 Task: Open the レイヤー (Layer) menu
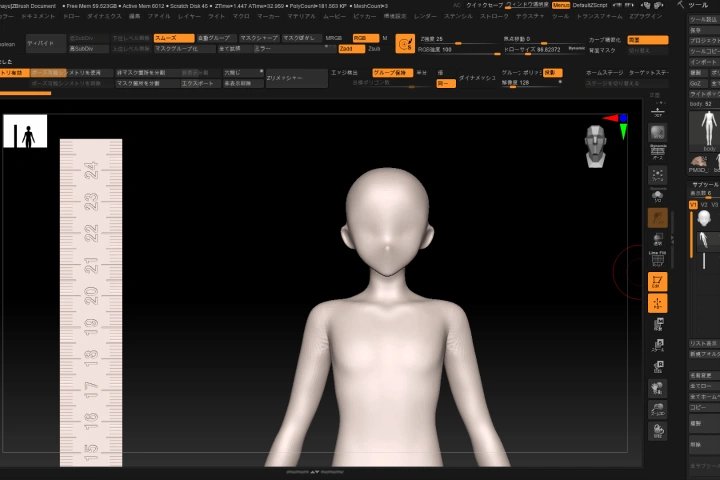(x=189, y=16)
